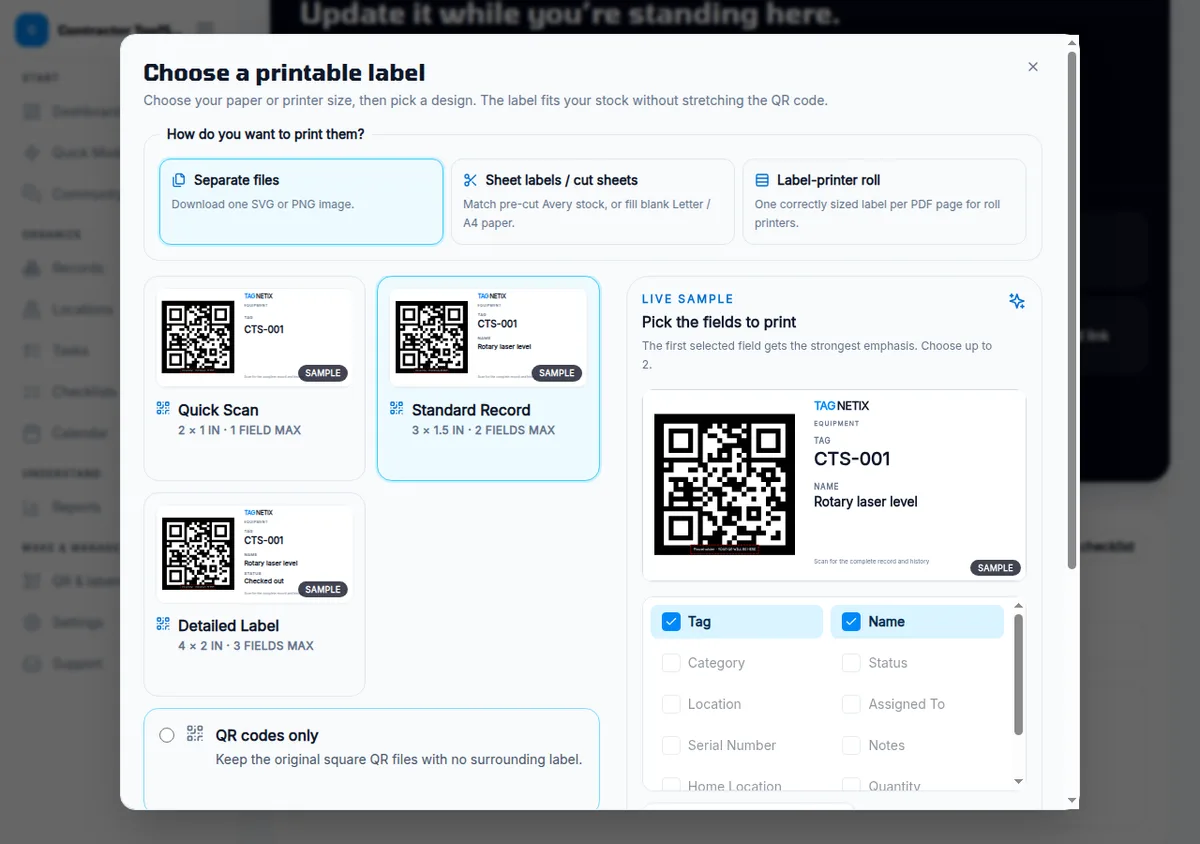Viewport: 1200px width, 844px height.
Task: Click the scissors icon for sheet labels
Action: pyautogui.click(x=470, y=180)
